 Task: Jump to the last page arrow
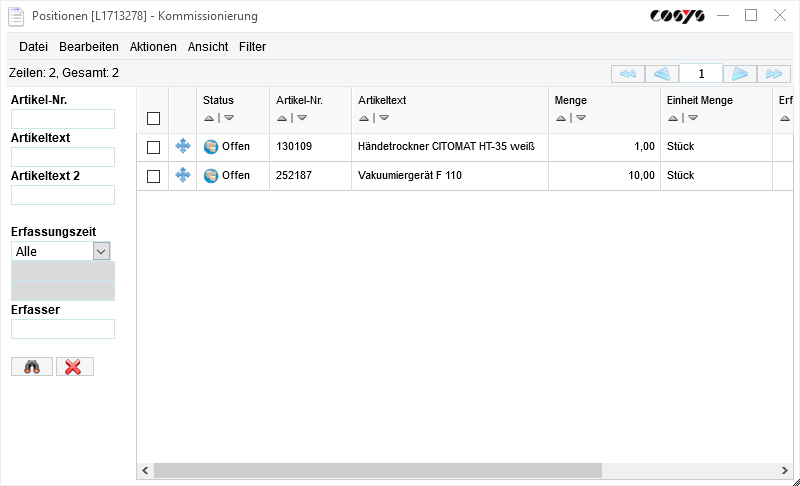(774, 74)
